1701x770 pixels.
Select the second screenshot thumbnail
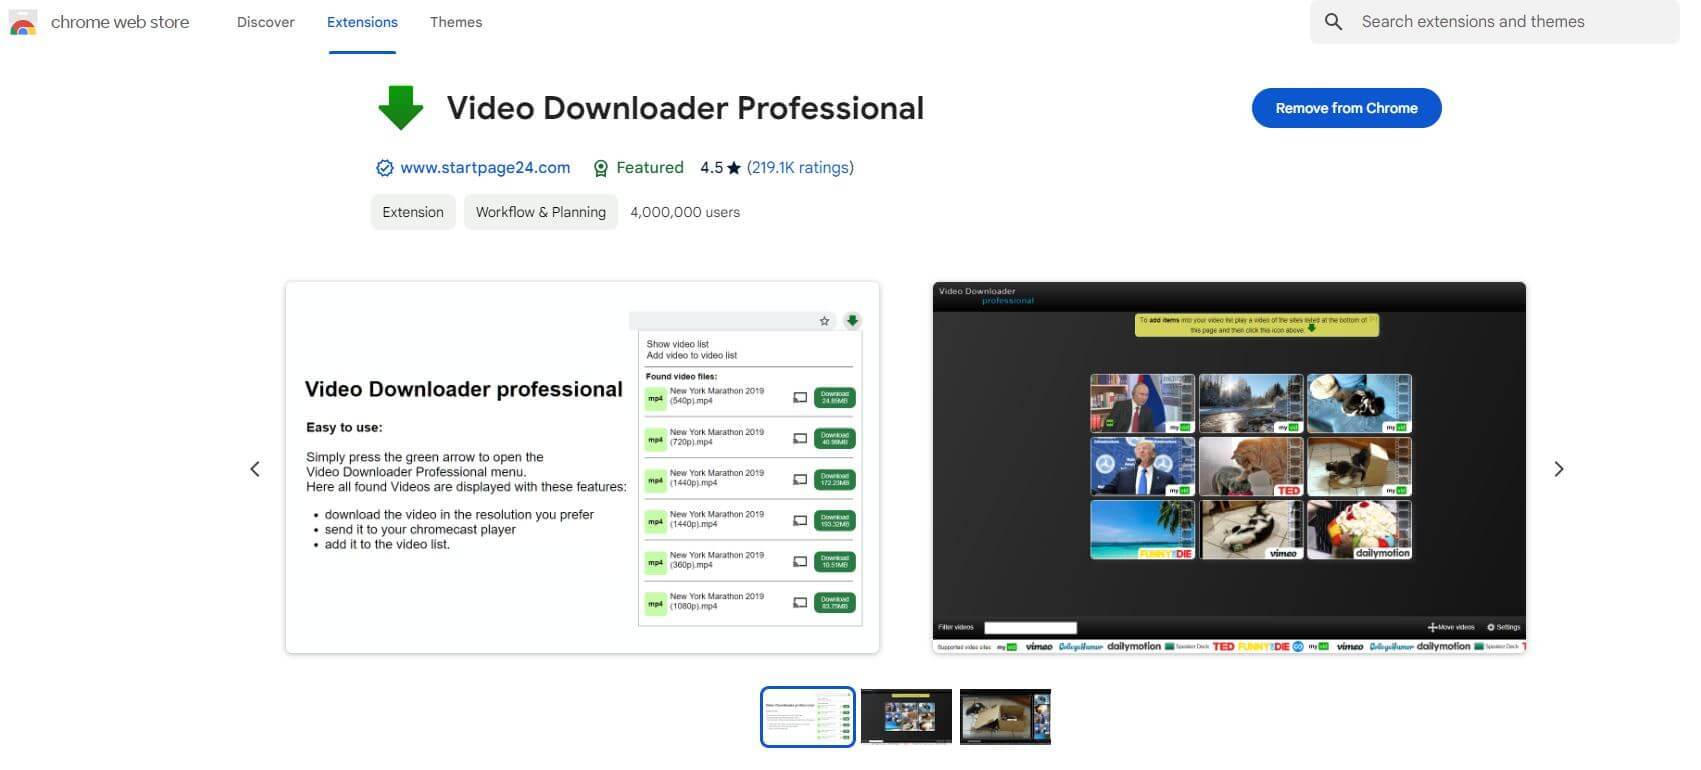click(x=906, y=716)
